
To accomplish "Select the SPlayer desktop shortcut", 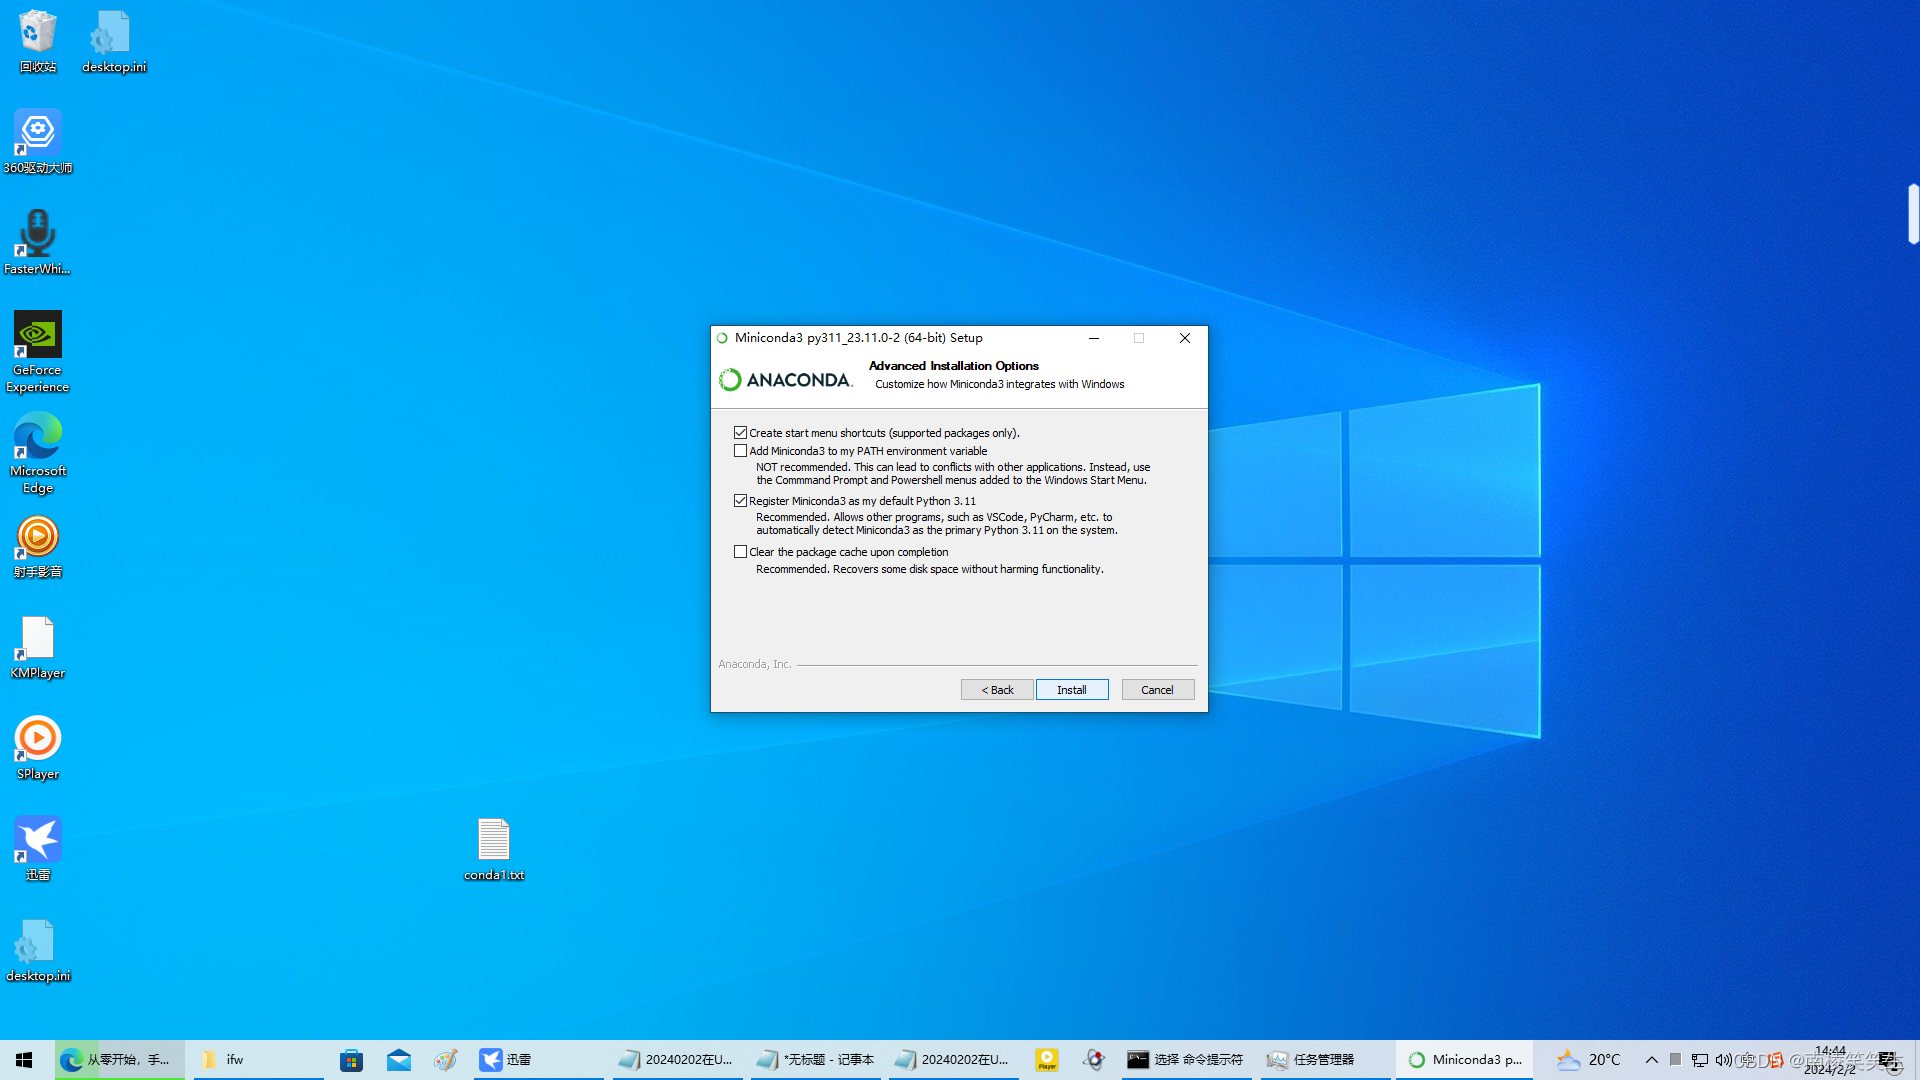I will tap(38, 749).
